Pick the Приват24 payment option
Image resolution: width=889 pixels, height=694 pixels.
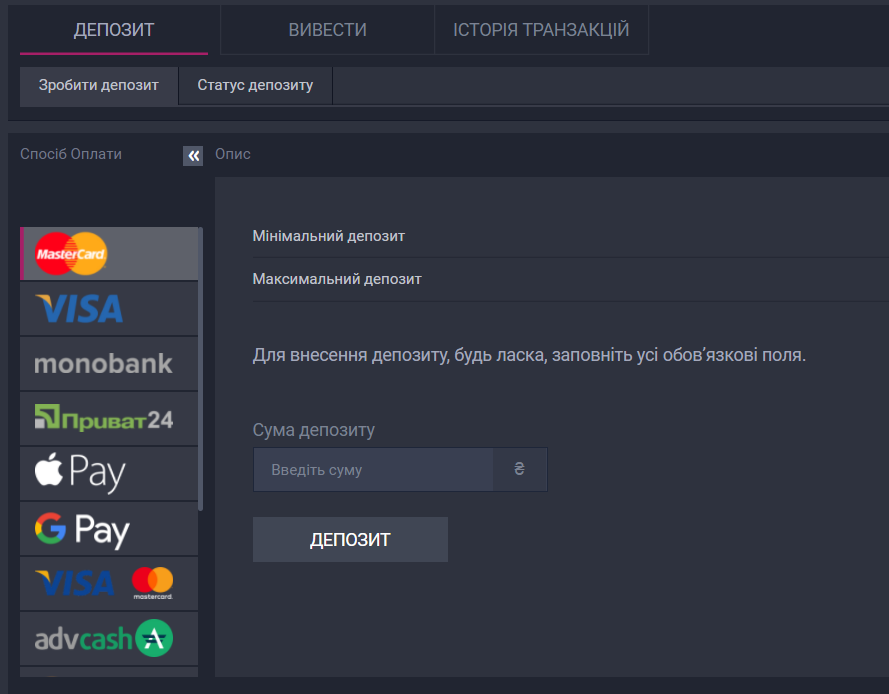pos(109,418)
